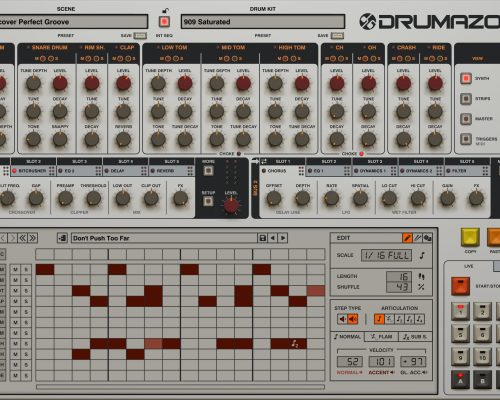This screenshot has width=500, height=400.
Task: Toggle Bitcrusher slot power LED
Action: 14,171
